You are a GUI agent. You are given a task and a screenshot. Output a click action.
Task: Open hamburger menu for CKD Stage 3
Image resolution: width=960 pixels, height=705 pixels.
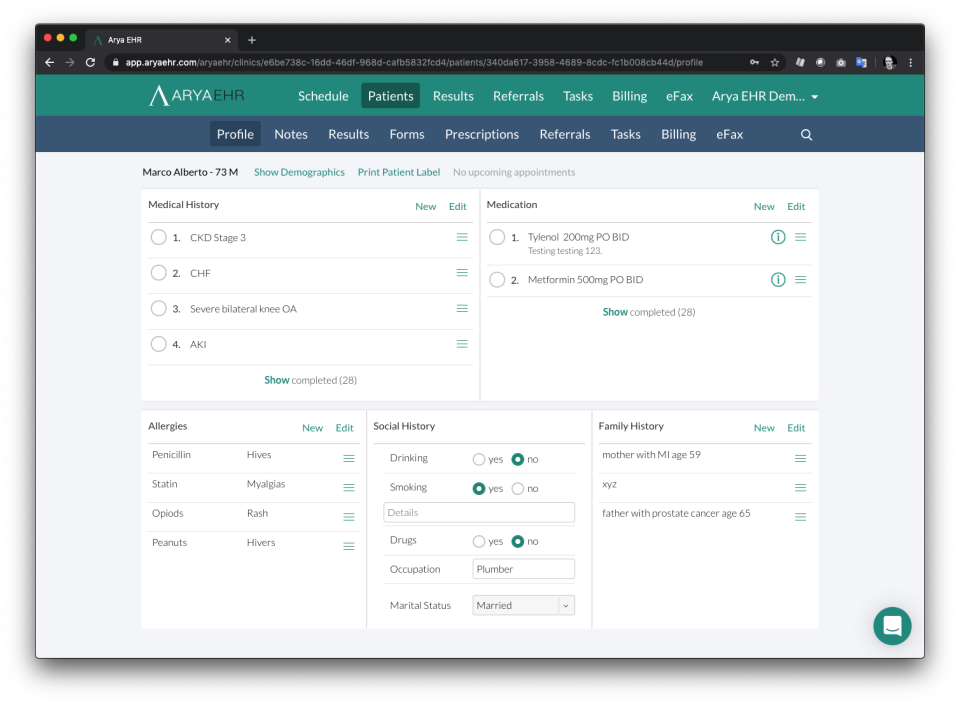point(462,237)
